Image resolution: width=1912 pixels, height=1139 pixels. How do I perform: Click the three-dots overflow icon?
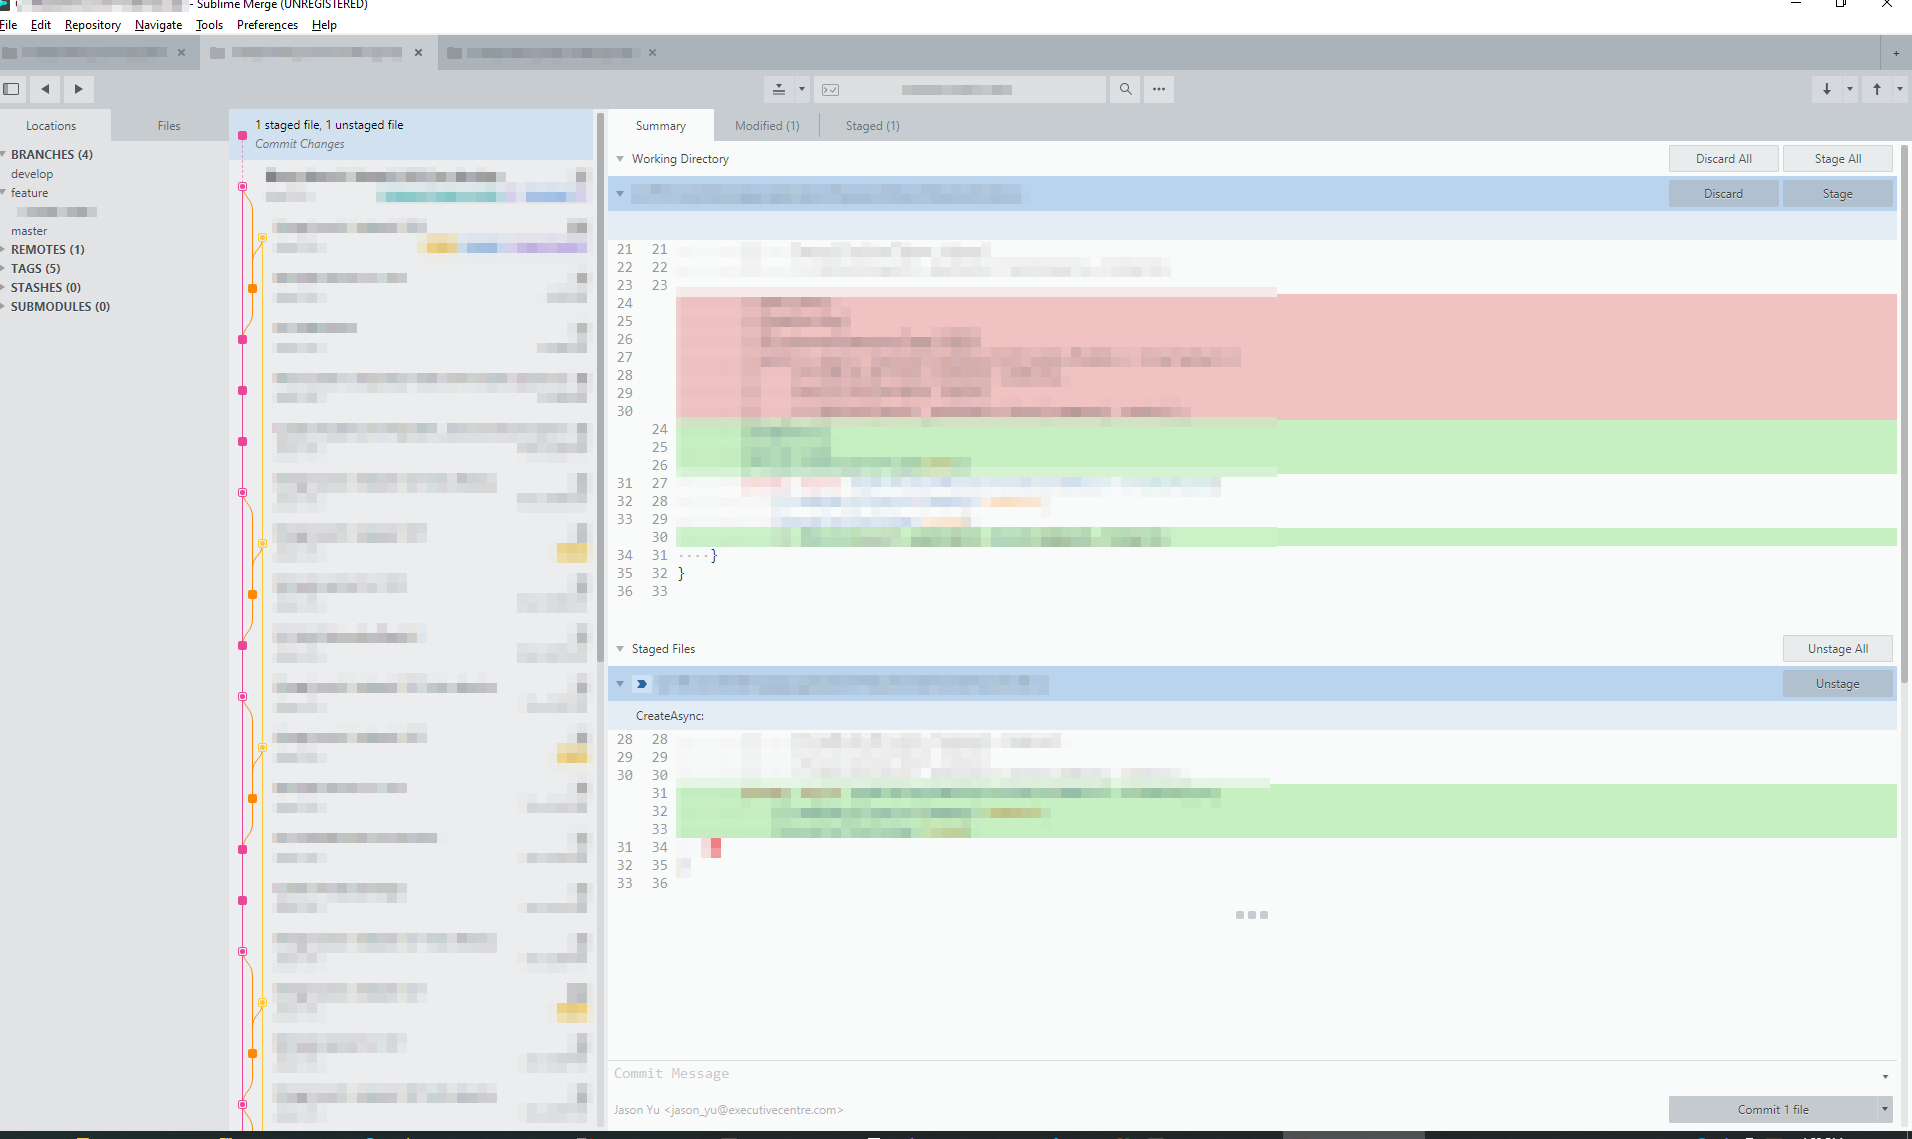[x=1157, y=89]
